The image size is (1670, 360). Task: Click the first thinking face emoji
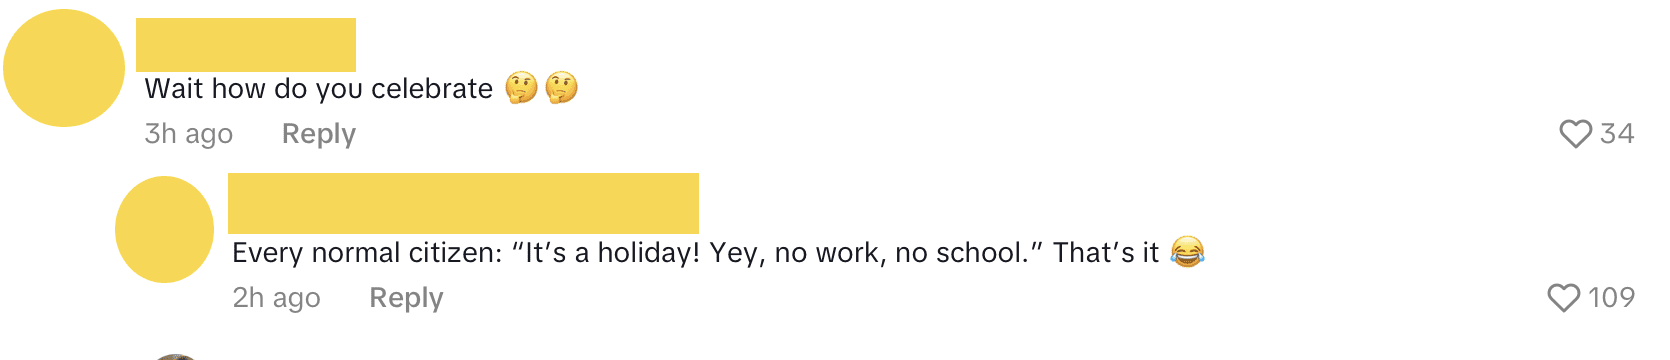tap(521, 88)
